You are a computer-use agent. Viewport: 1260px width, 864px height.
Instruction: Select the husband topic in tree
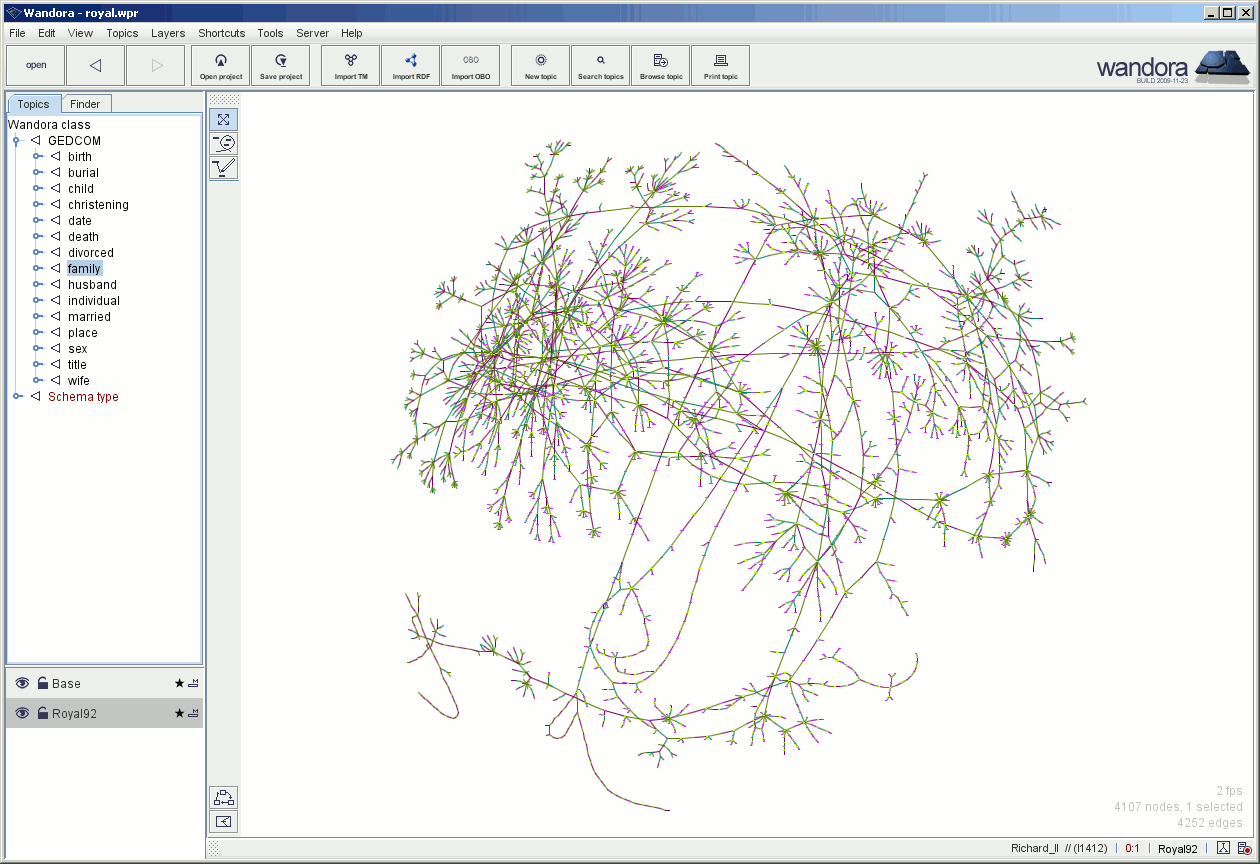pyautogui.click(x=92, y=285)
